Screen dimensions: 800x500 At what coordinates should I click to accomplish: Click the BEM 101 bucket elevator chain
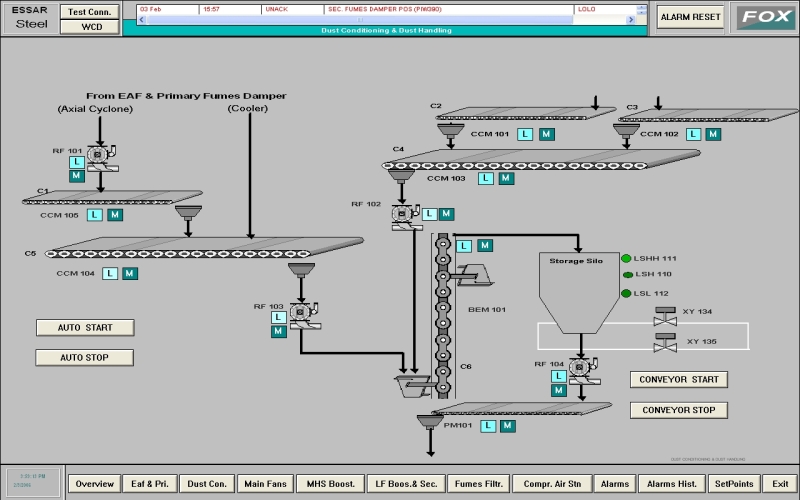pos(442,316)
